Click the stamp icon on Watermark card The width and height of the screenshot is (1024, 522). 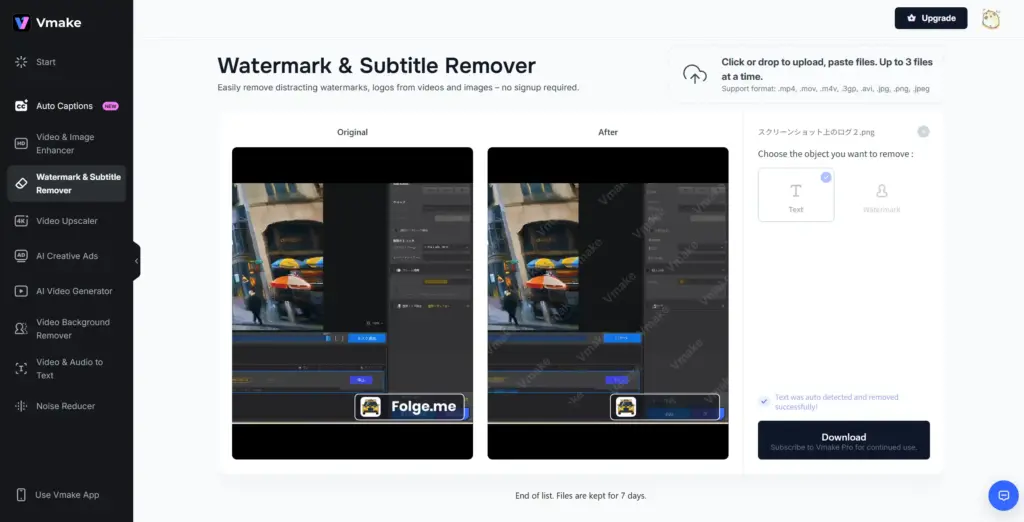(882, 191)
